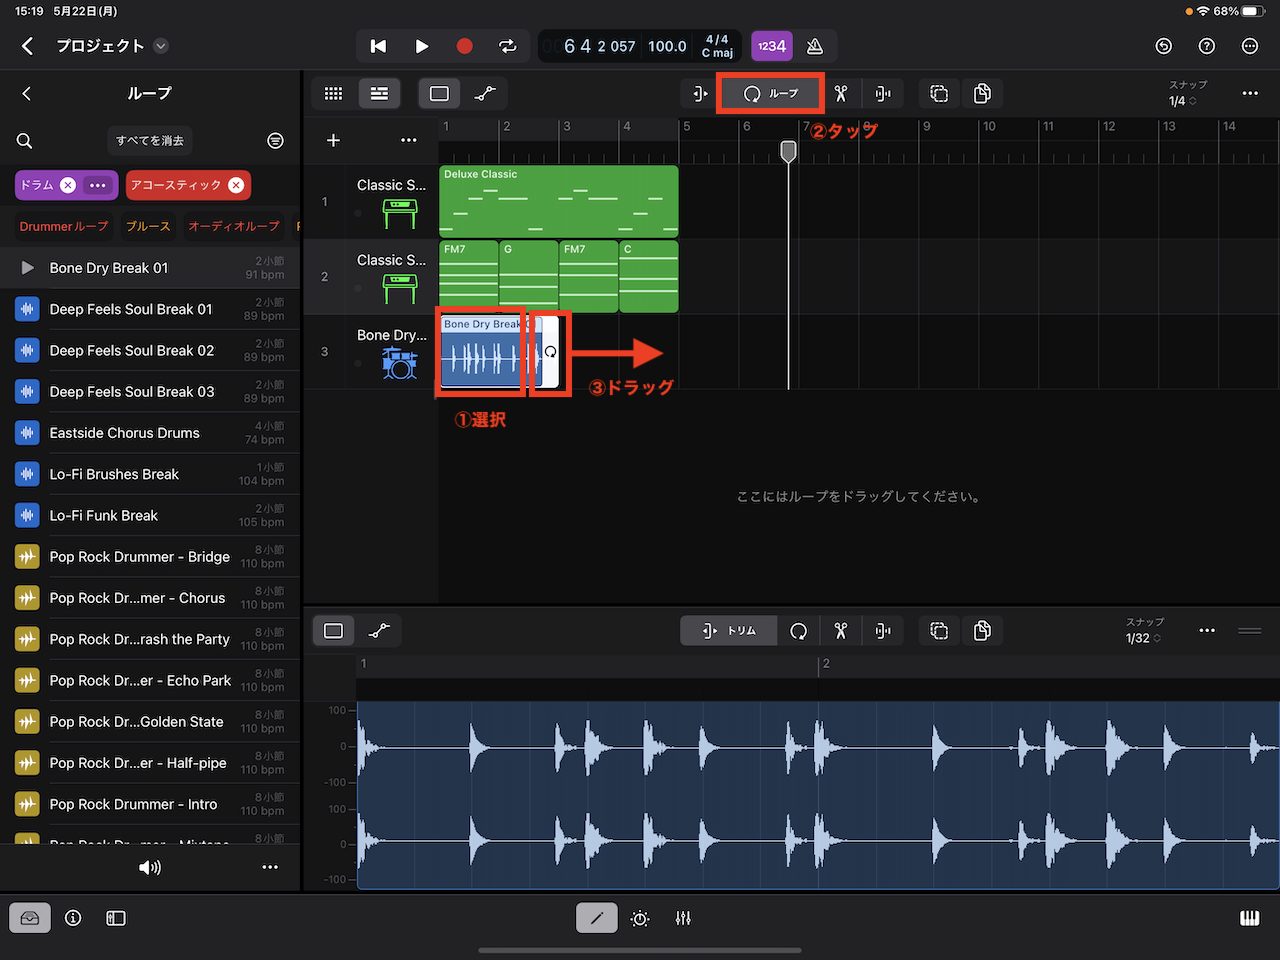Select Deep Feels Soul Break 02 loop

pyautogui.click(x=150, y=350)
